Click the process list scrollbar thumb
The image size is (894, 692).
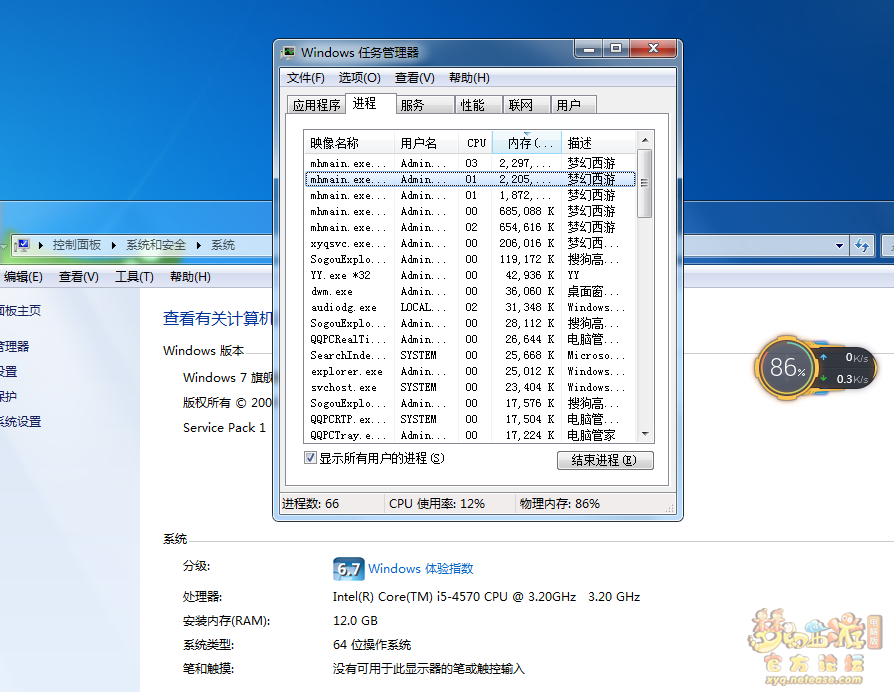click(x=645, y=183)
